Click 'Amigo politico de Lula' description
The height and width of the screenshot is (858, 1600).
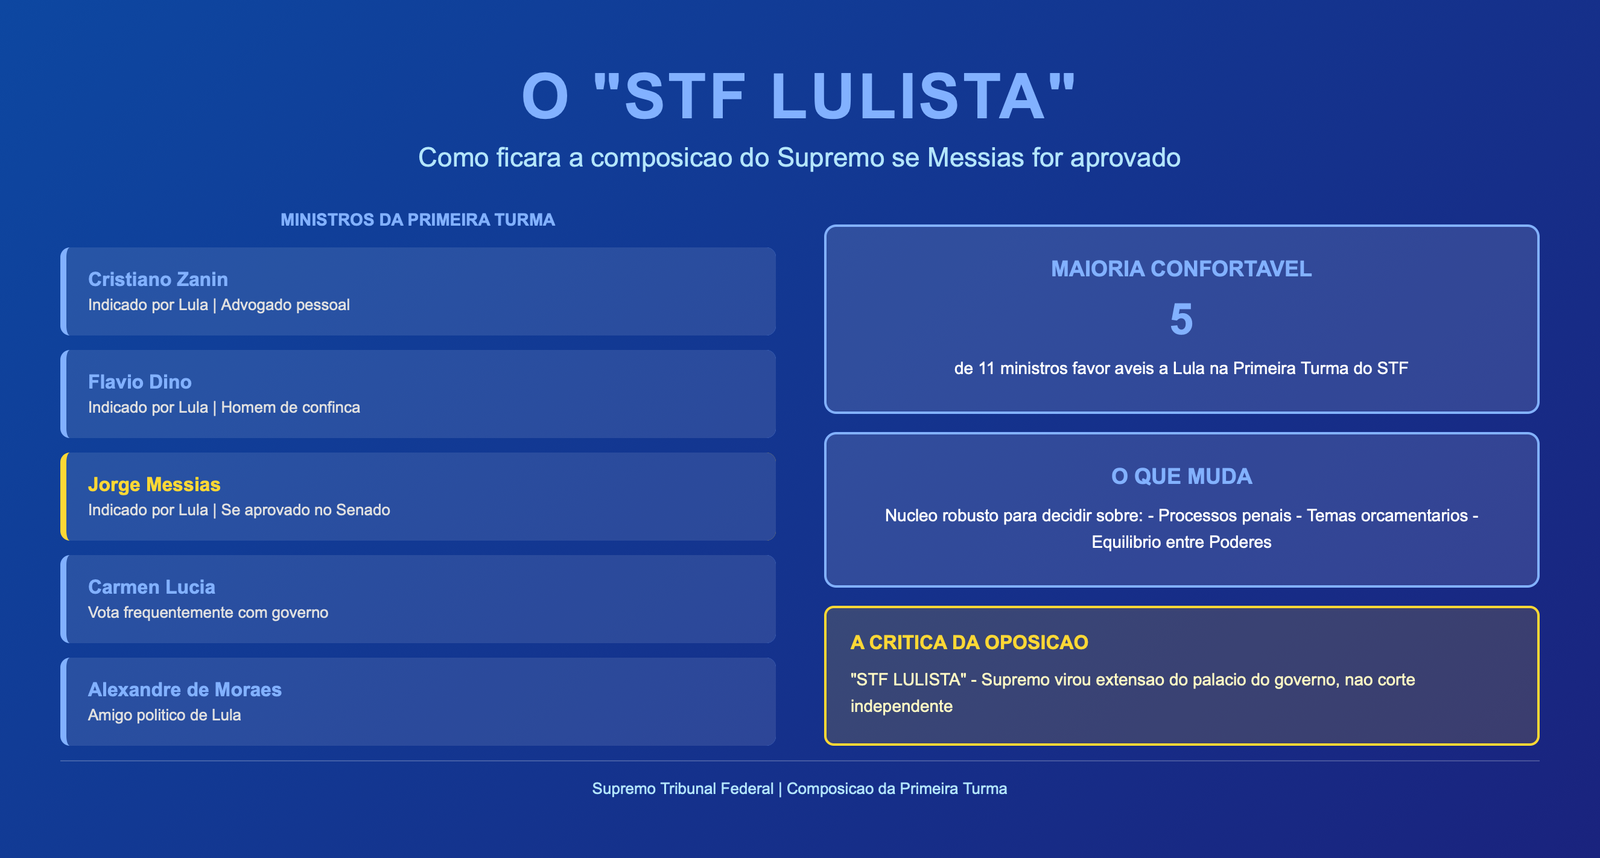pos(165,715)
